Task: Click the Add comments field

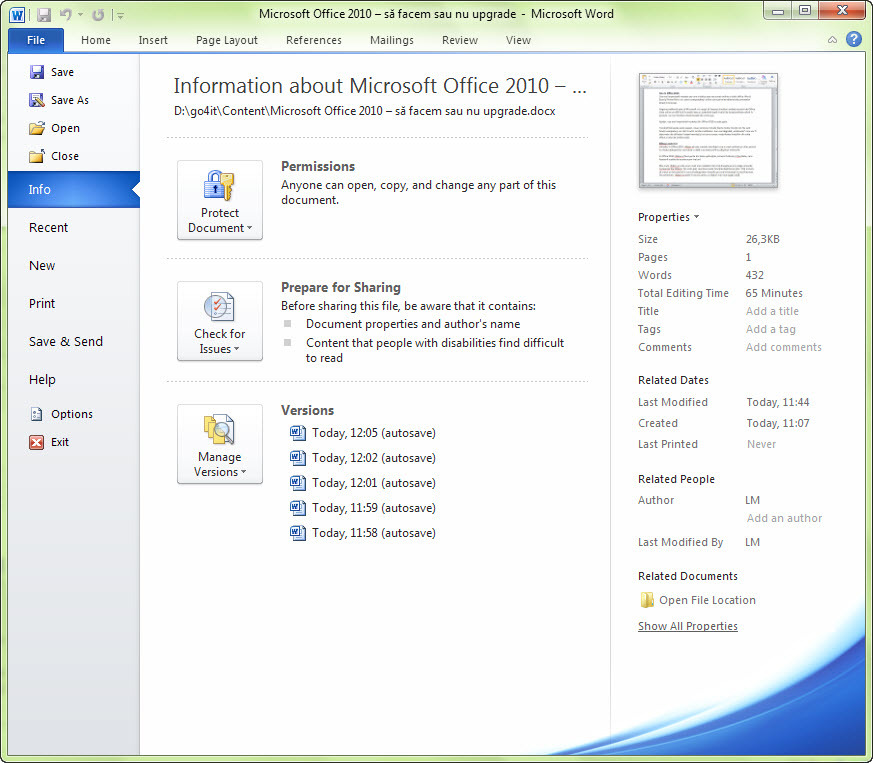Action: coord(783,347)
